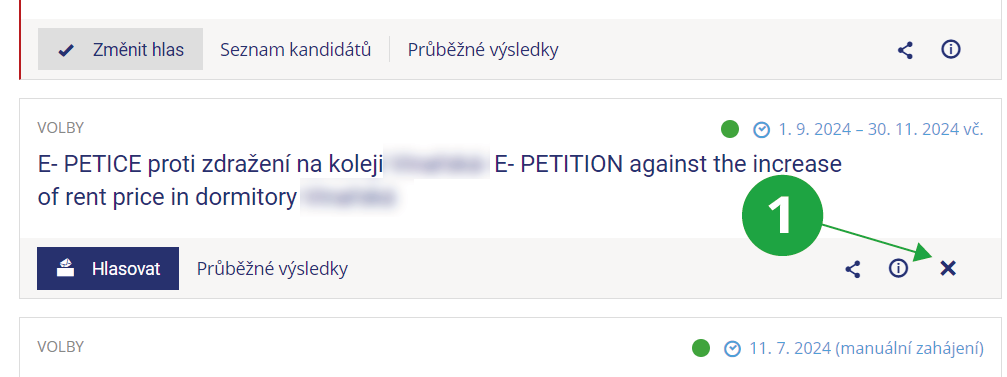Vote using the Hlasovat button
This screenshot has height=377, width=1007.
coord(108,268)
